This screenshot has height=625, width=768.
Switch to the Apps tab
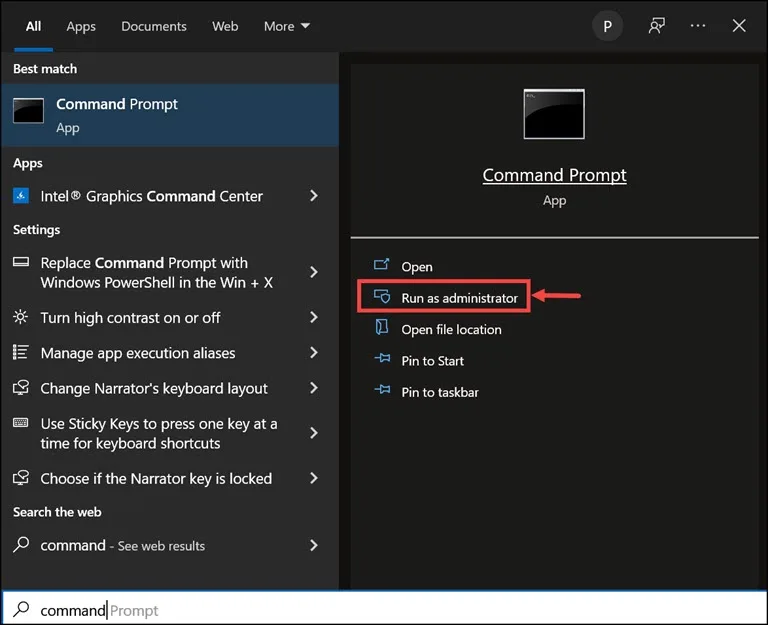point(81,26)
